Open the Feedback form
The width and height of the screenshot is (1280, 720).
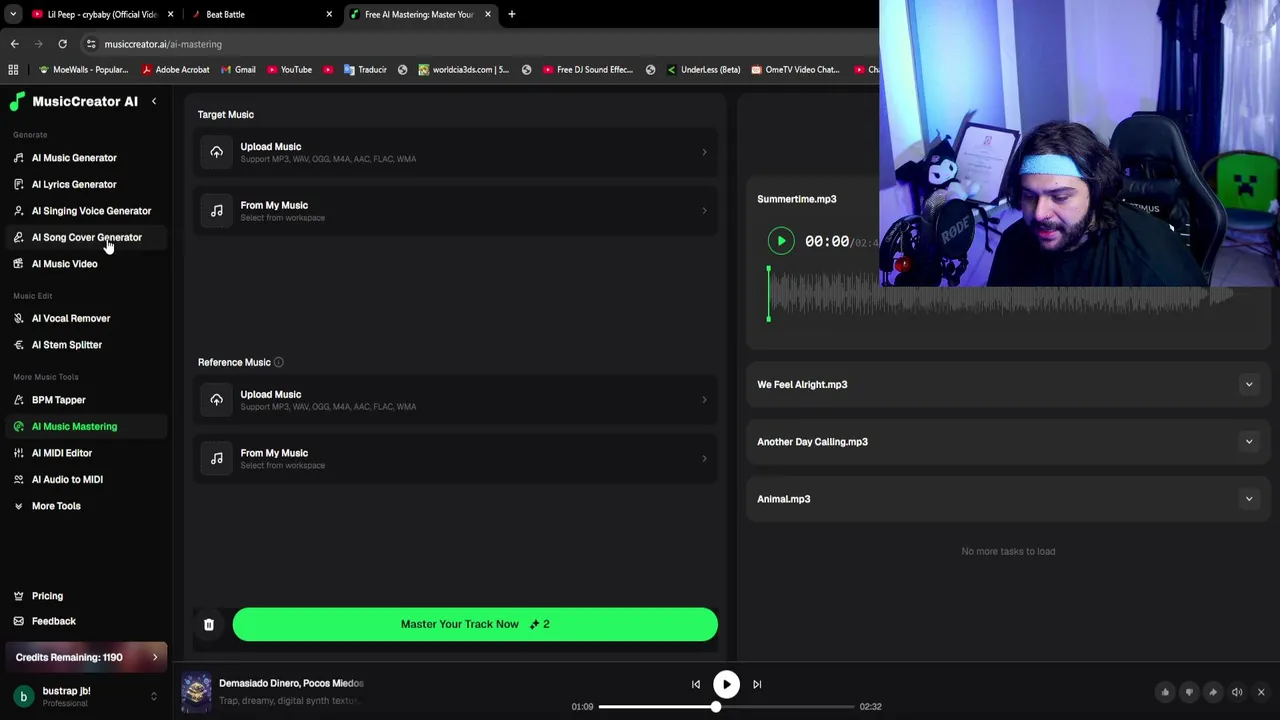pyautogui.click(x=53, y=621)
